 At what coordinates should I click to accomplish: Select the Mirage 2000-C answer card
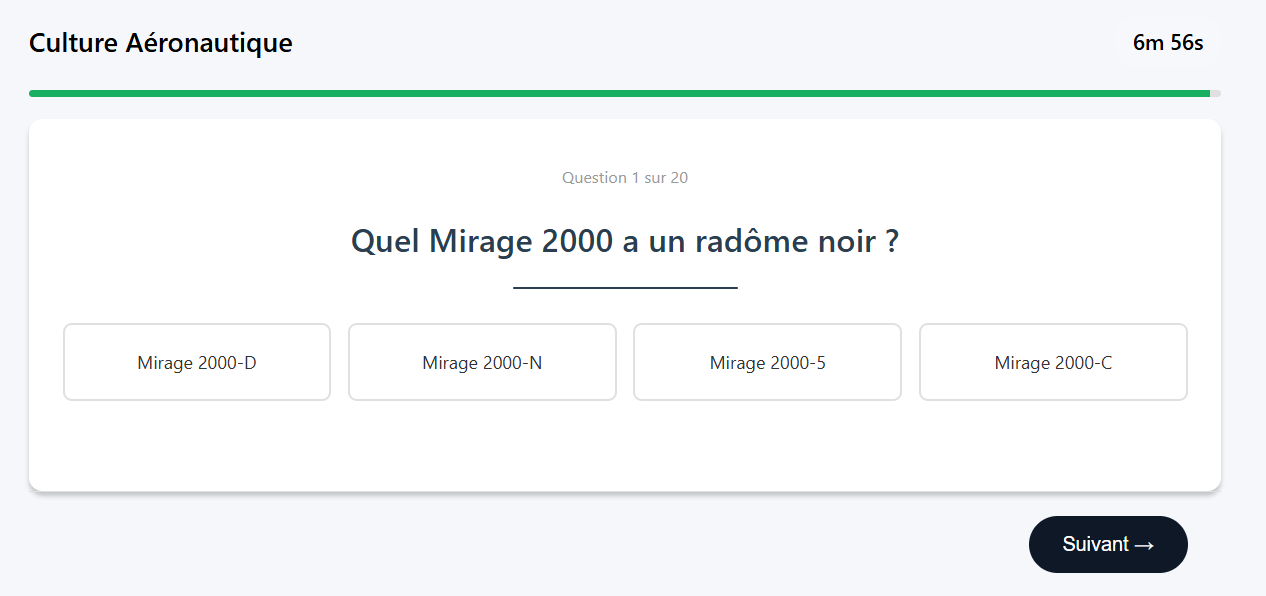click(x=1053, y=362)
